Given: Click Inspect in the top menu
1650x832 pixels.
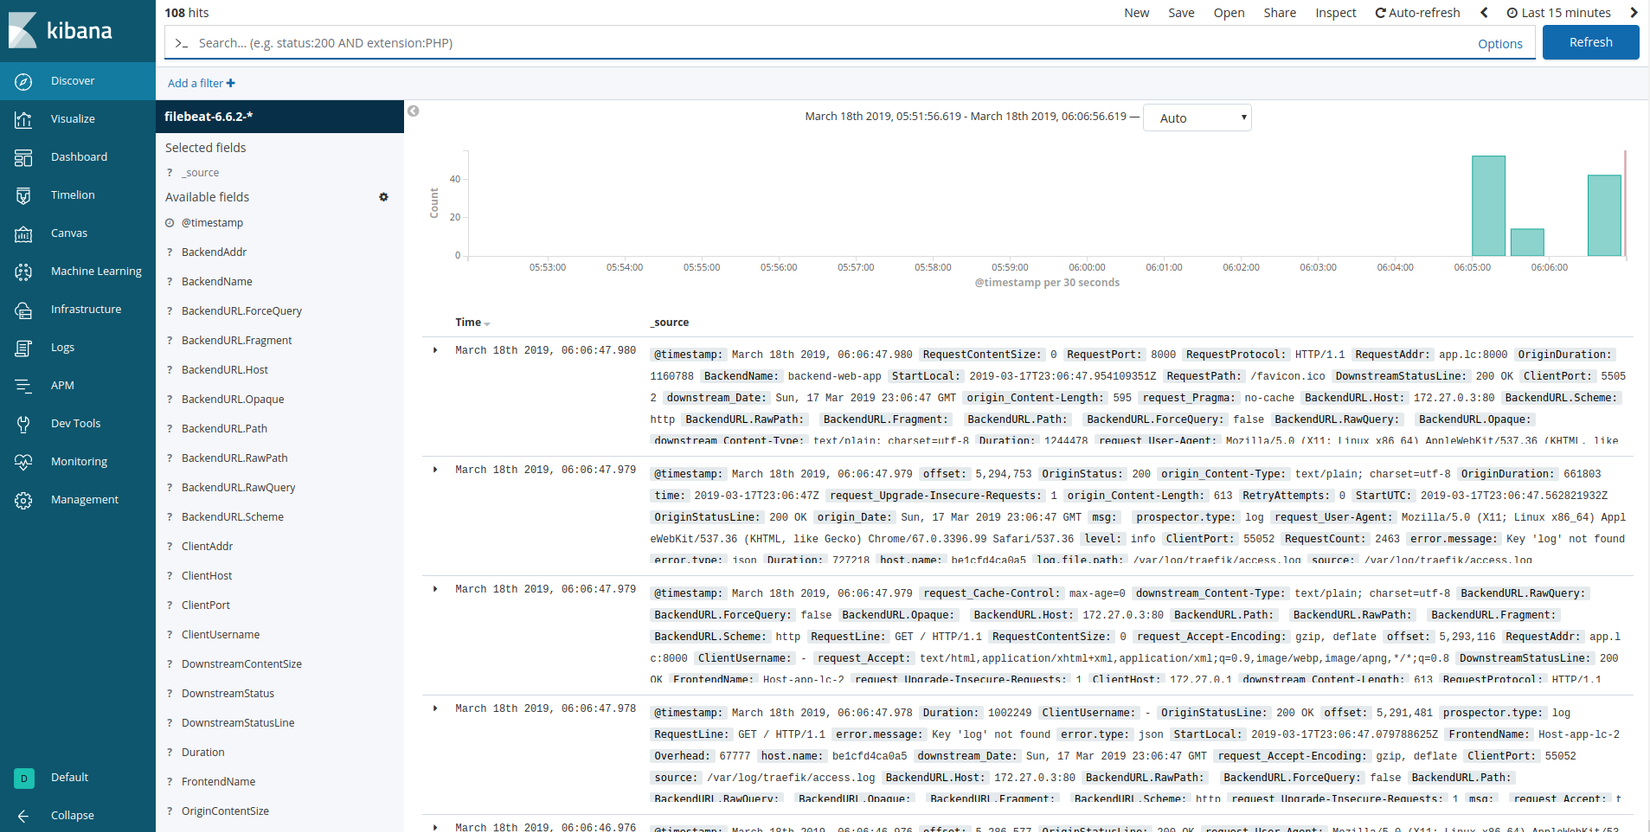Looking at the screenshot, I should (1336, 13).
